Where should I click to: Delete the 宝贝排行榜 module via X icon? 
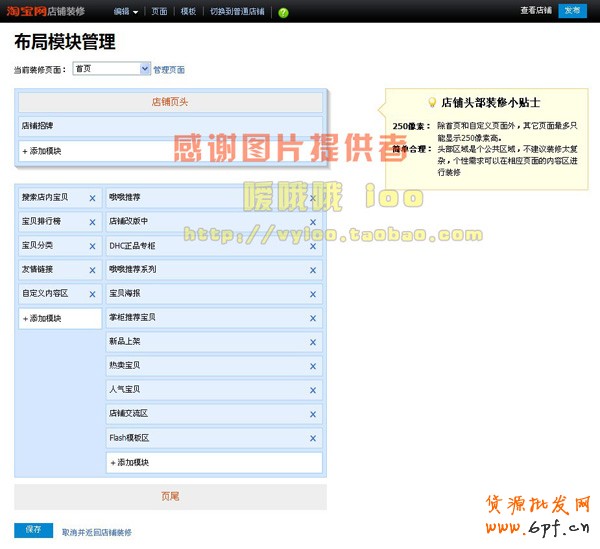pyautogui.click(x=92, y=222)
